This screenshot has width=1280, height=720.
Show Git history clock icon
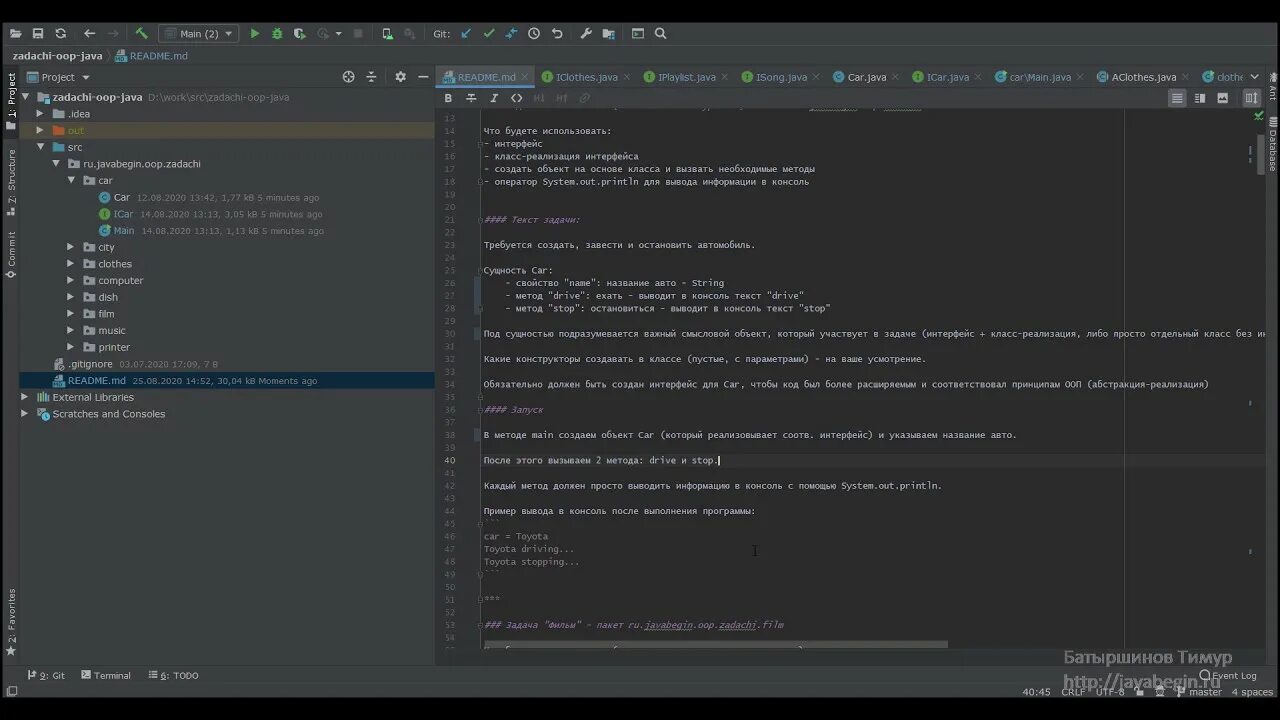534,34
